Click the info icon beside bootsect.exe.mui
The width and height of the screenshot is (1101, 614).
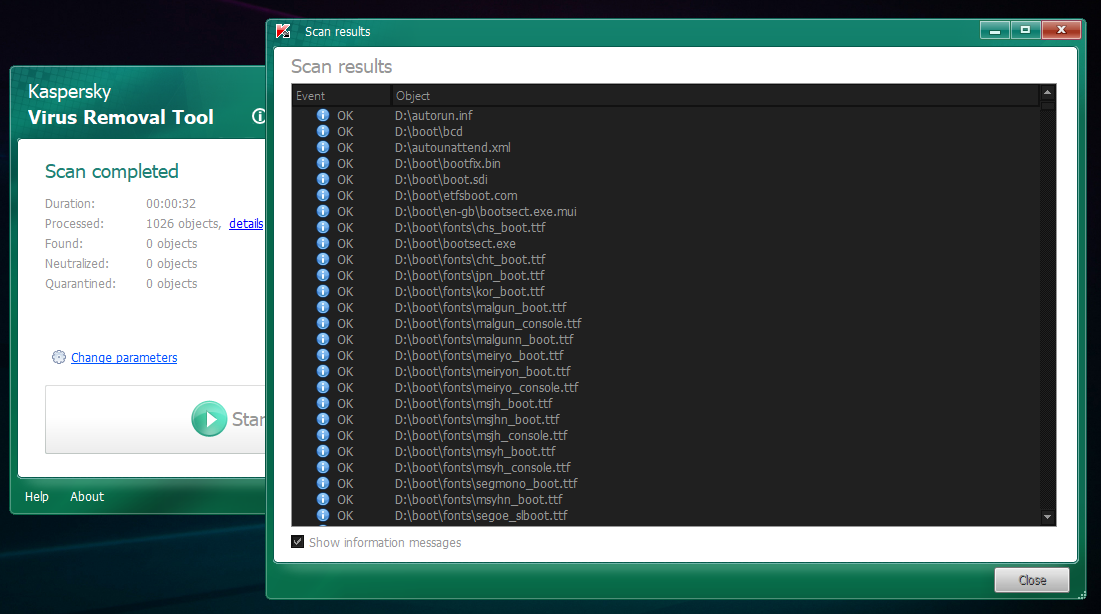[323, 211]
